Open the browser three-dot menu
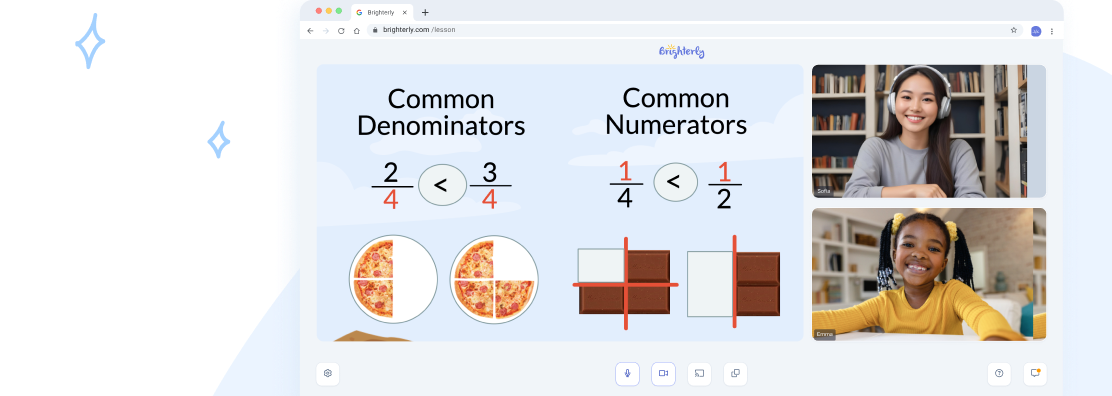The height and width of the screenshot is (396, 1112). click(x=1052, y=31)
